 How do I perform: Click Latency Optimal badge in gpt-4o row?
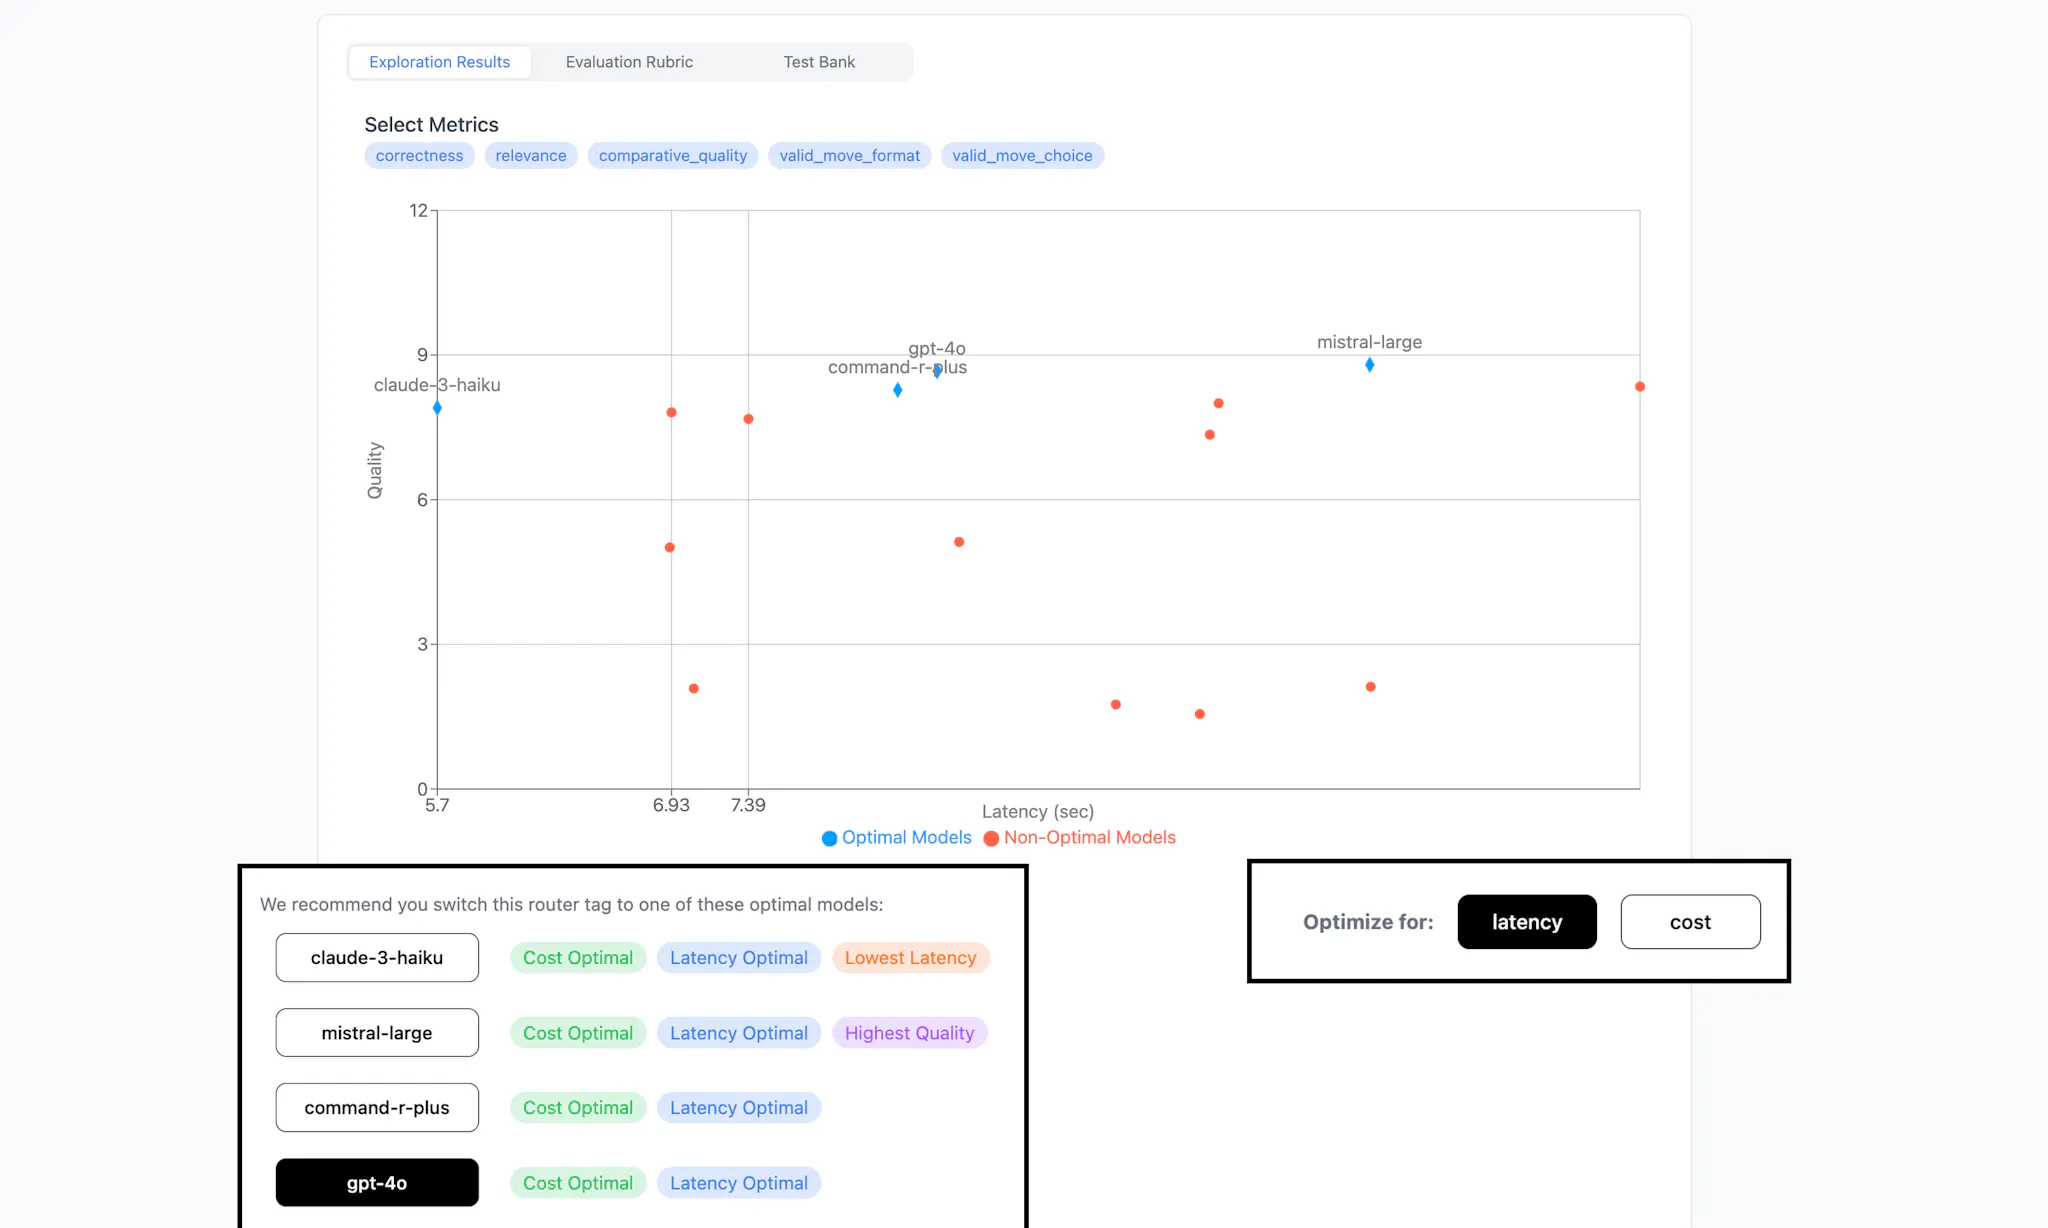click(739, 1183)
